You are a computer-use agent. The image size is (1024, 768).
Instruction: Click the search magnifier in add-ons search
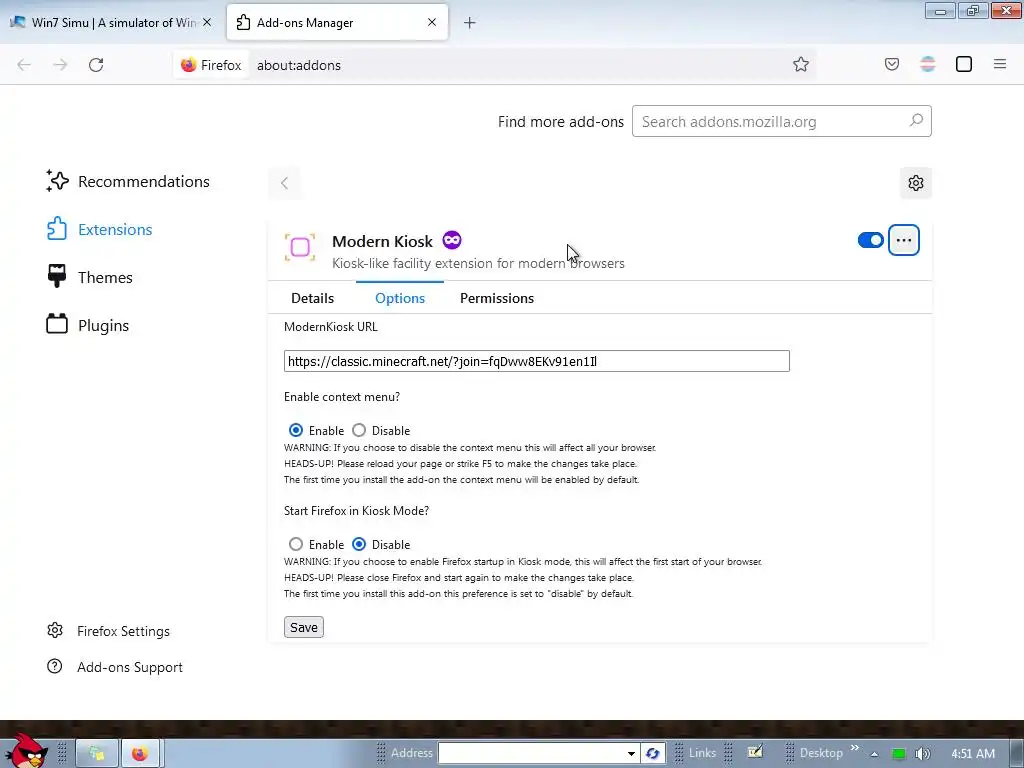pyautogui.click(x=916, y=121)
